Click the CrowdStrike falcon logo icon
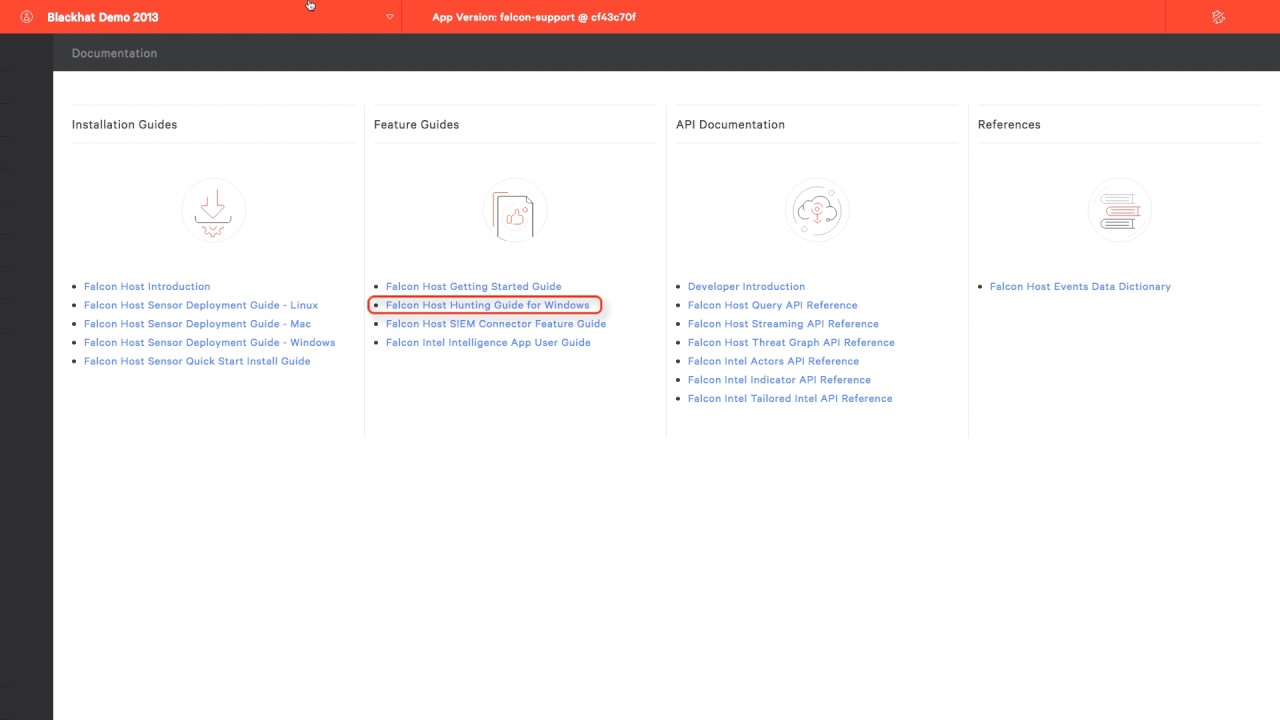Image resolution: width=1280 pixels, height=720 pixels. point(27,17)
